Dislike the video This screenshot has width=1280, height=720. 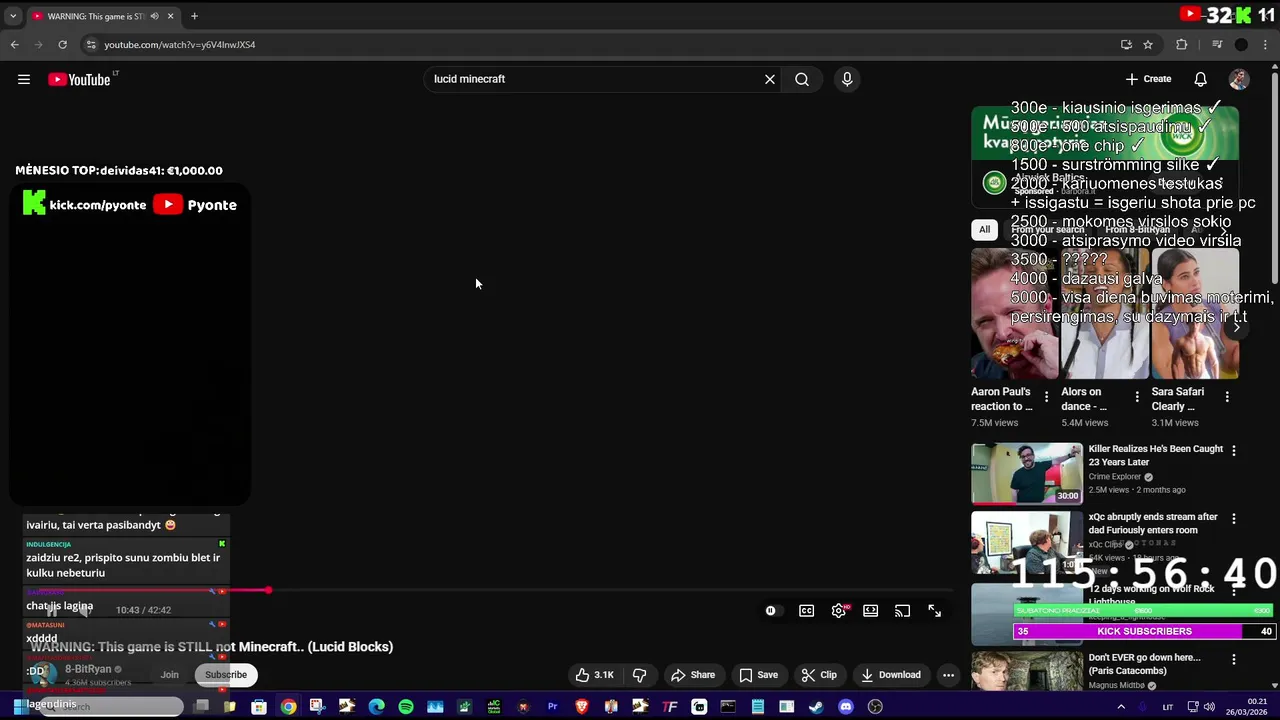[x=639, y=675]
